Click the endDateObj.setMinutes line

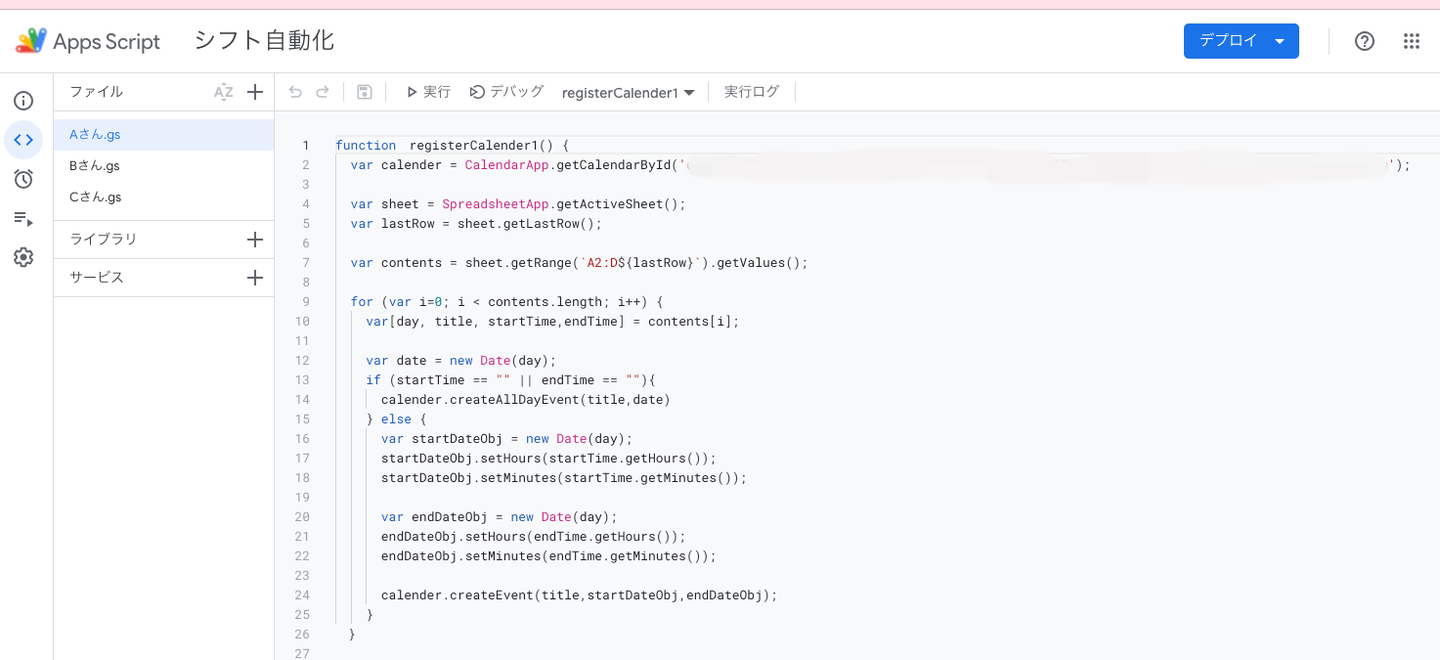pos(548,556)
